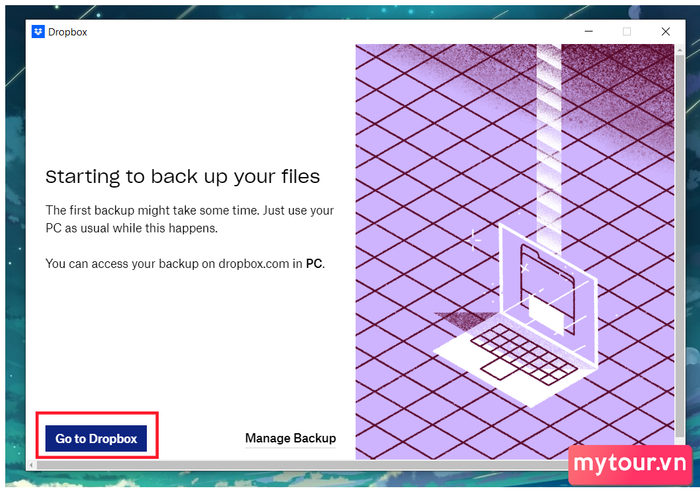This screenshot has width=700, height=495.
Task: Click the Go to Dropbox button
Action: pos(96,438)
